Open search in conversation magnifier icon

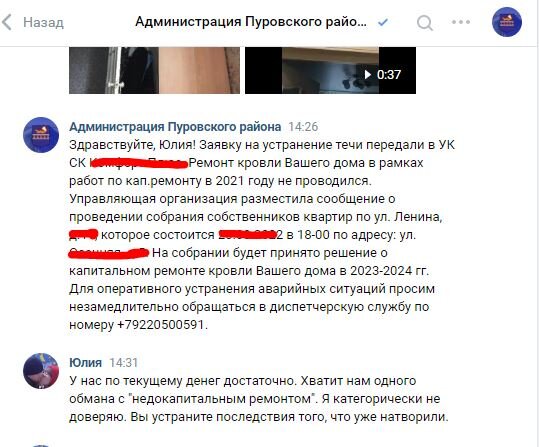click(425, 23)
